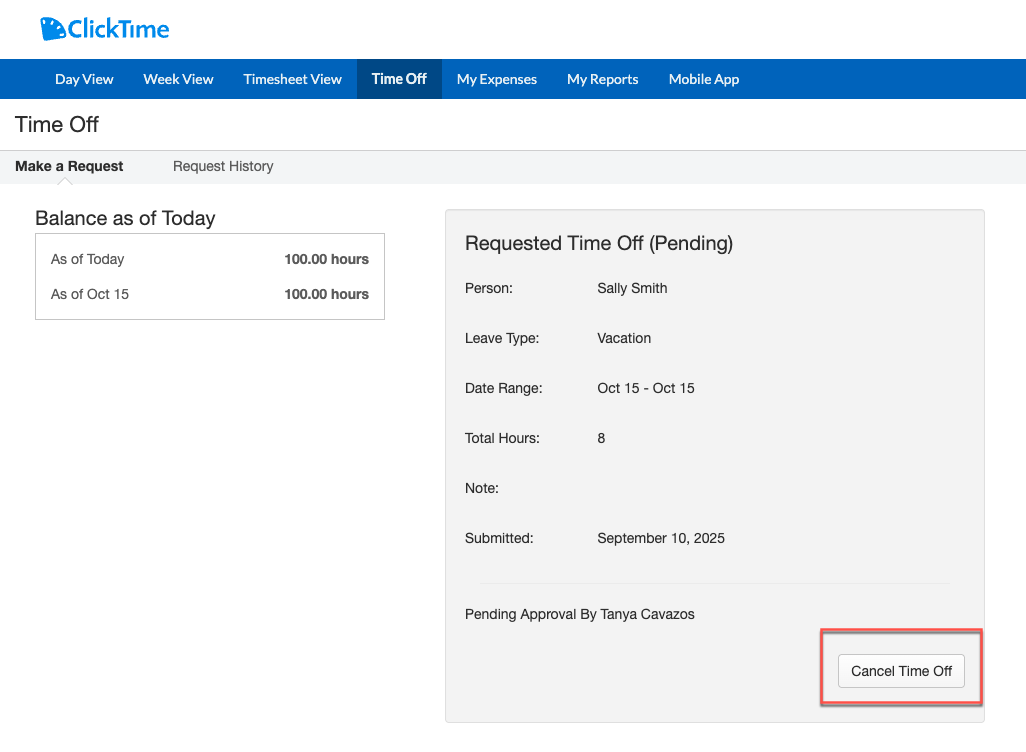Select the Make a Request subtab
1026x752 pixels.
click(69, 166)
